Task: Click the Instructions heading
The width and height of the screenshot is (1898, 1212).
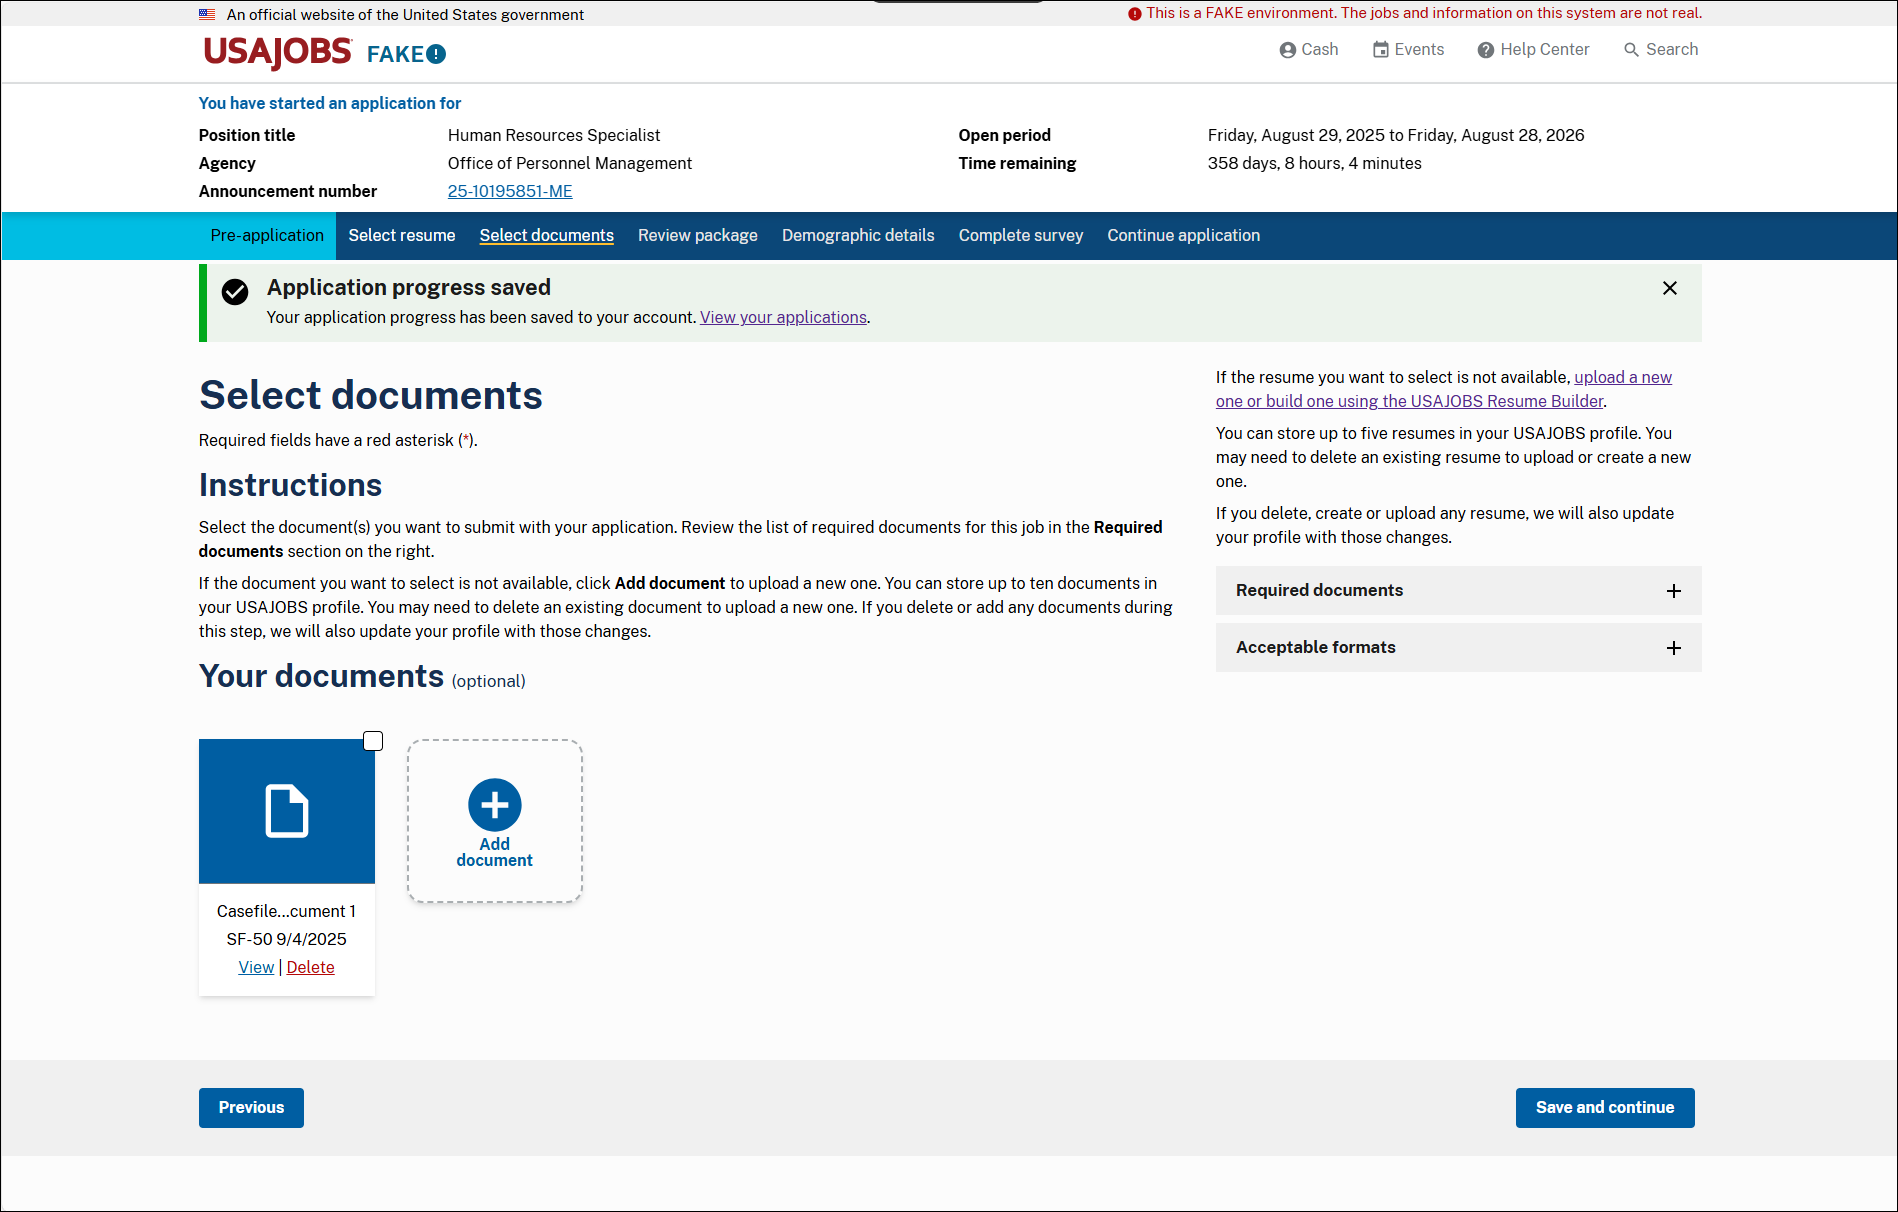Action: pyautogui.click(x=291, y=486)
